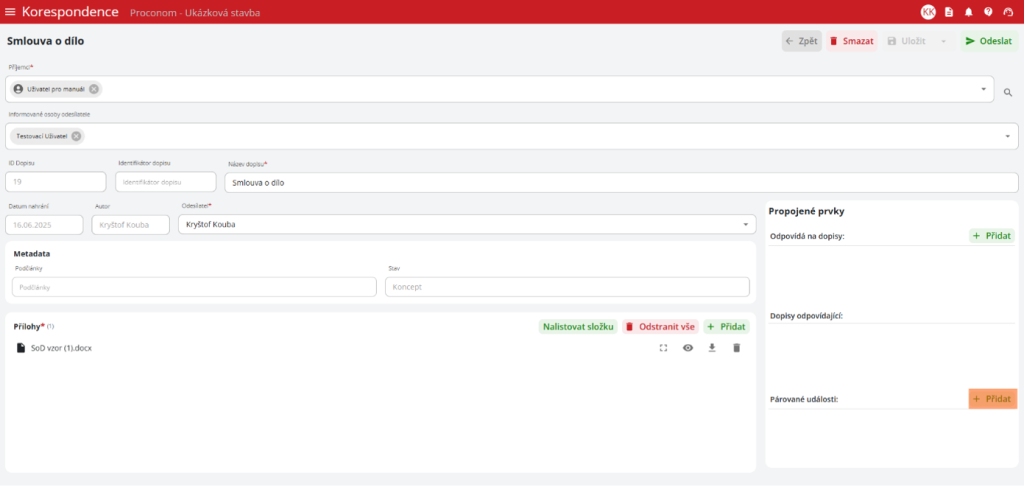Click the help question mark icon
This screenshot has height=487, width=1024.
pos(988,12)
